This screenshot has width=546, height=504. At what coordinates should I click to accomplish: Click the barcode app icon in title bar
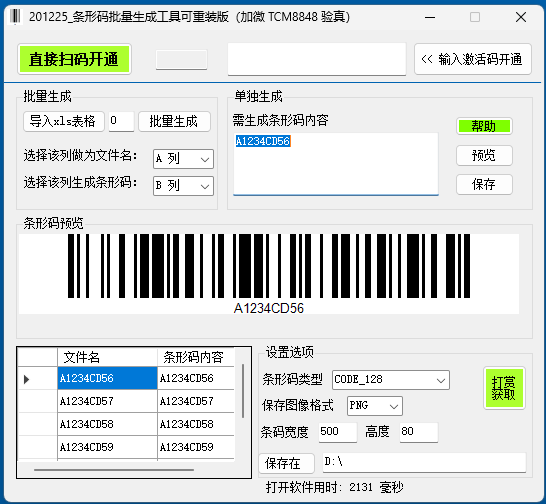point(15,16)
